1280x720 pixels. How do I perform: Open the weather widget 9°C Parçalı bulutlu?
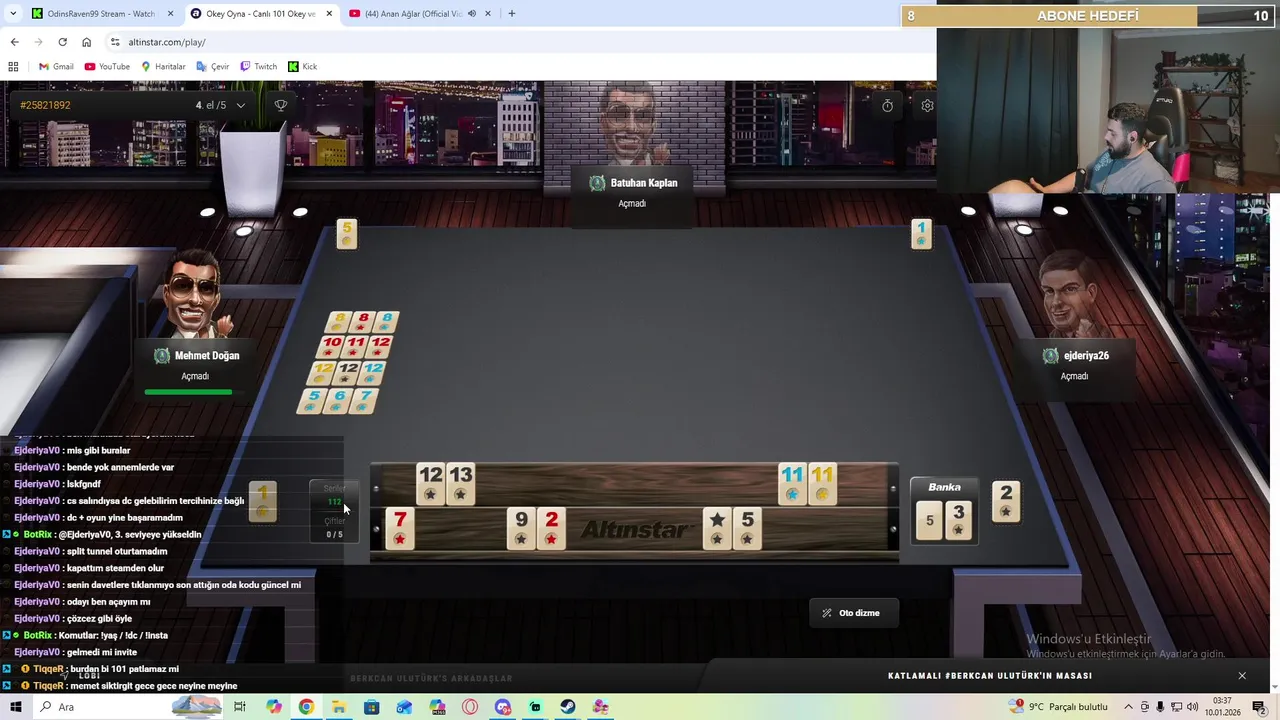pyautogui.click(x=1058, y=707)
